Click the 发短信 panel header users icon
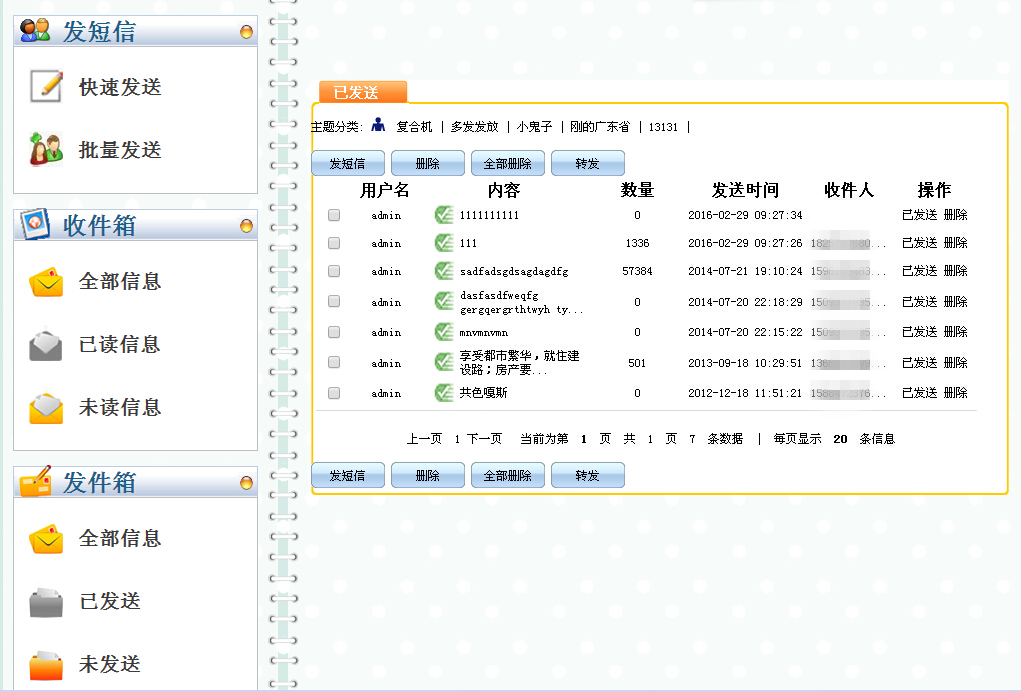The width and height of the screenshot is (1021, 692). (x=35, y=31)
